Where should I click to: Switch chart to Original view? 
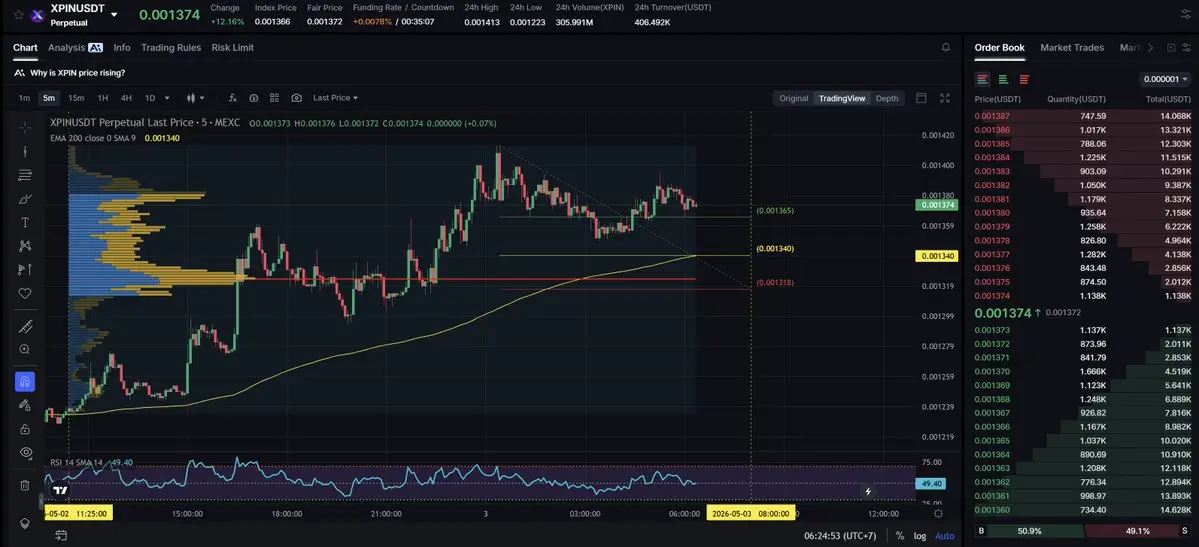tap(794, 98)
